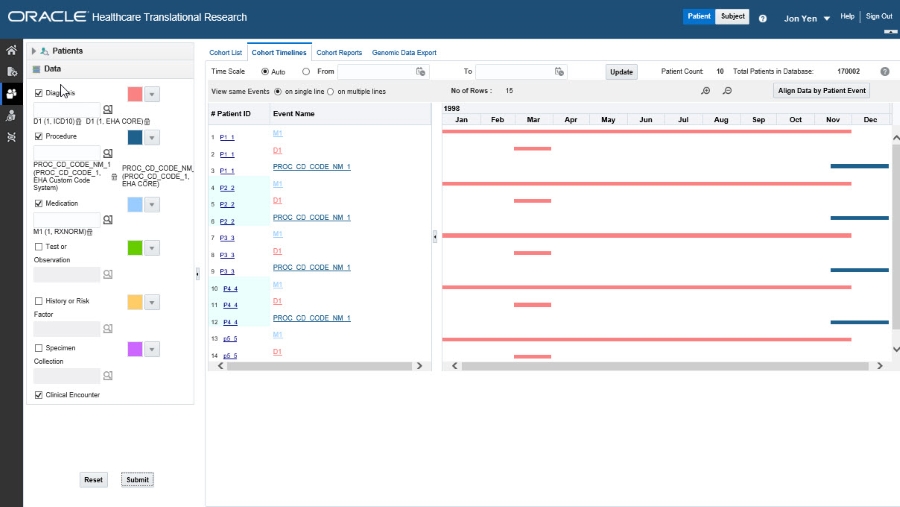Viewport: 900px width, 507px height.
Task: Switch to Subject mode
Action: [x=732, y=17]
